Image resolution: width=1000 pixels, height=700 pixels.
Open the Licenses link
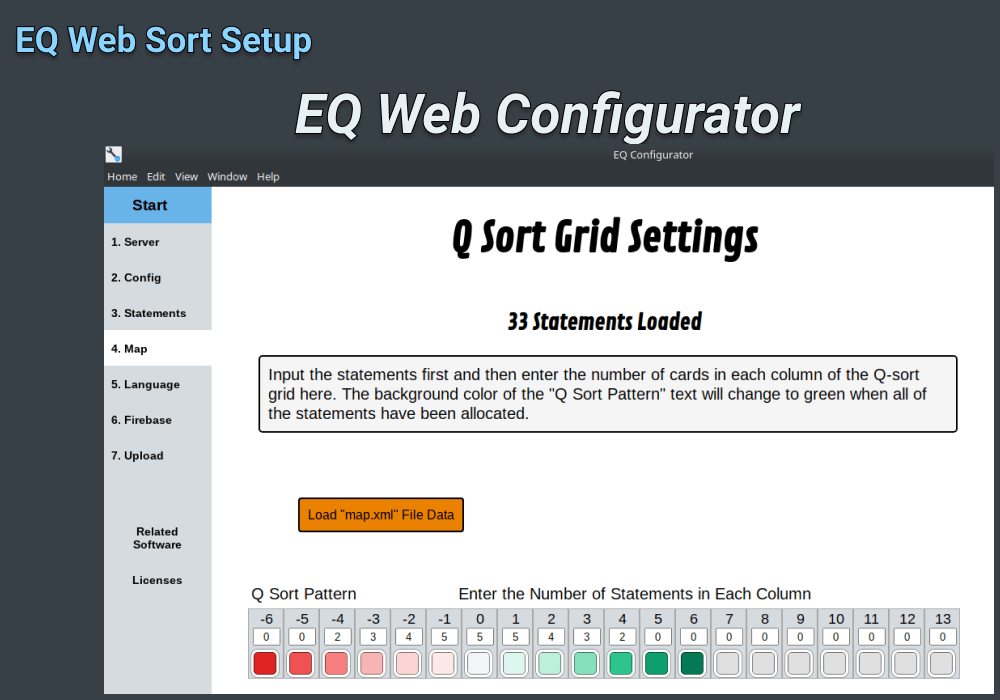click(x=157, y=580)
